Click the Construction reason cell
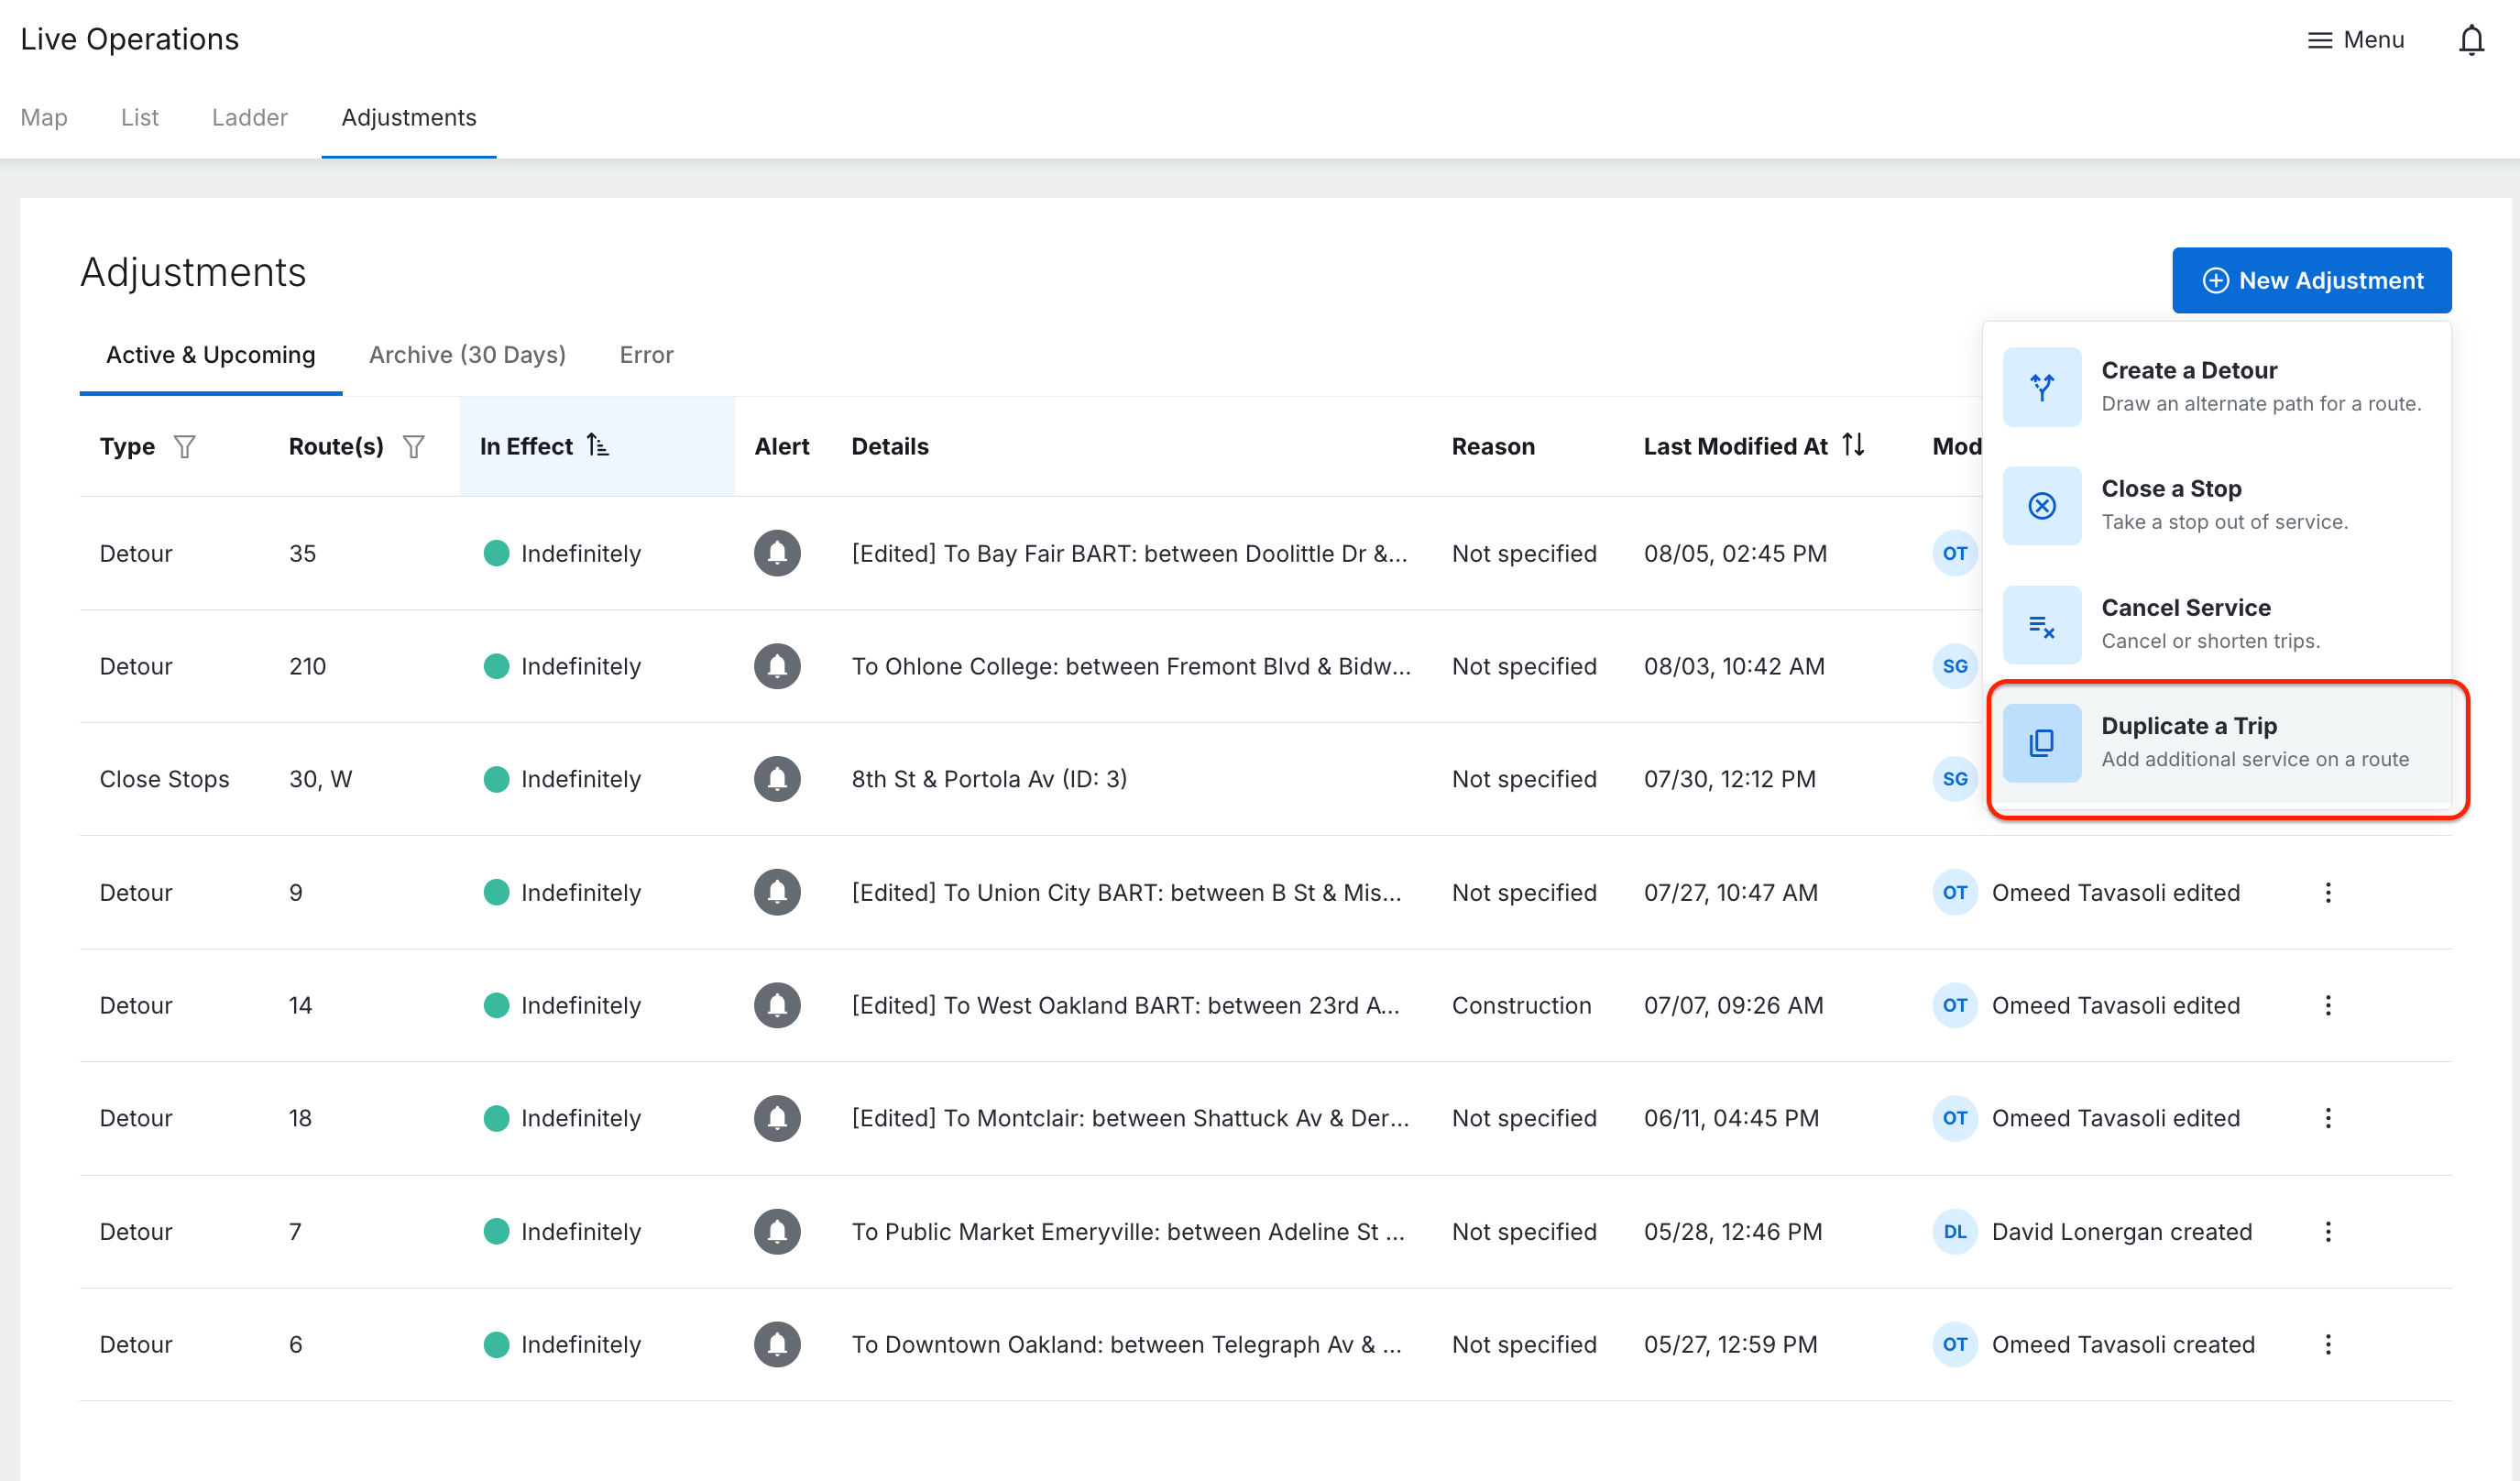This screenshot has width=2520, height=1481. tap(1521, 1005)
